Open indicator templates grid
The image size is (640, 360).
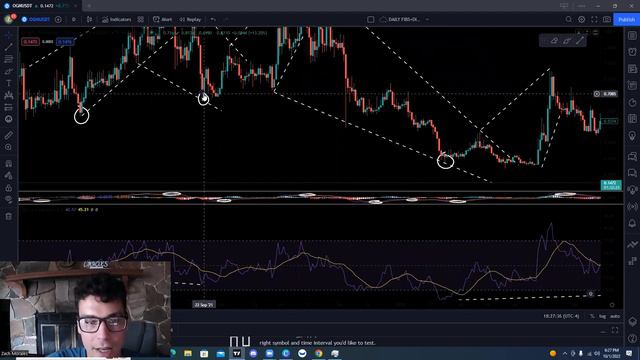click(x=141, y=19)
